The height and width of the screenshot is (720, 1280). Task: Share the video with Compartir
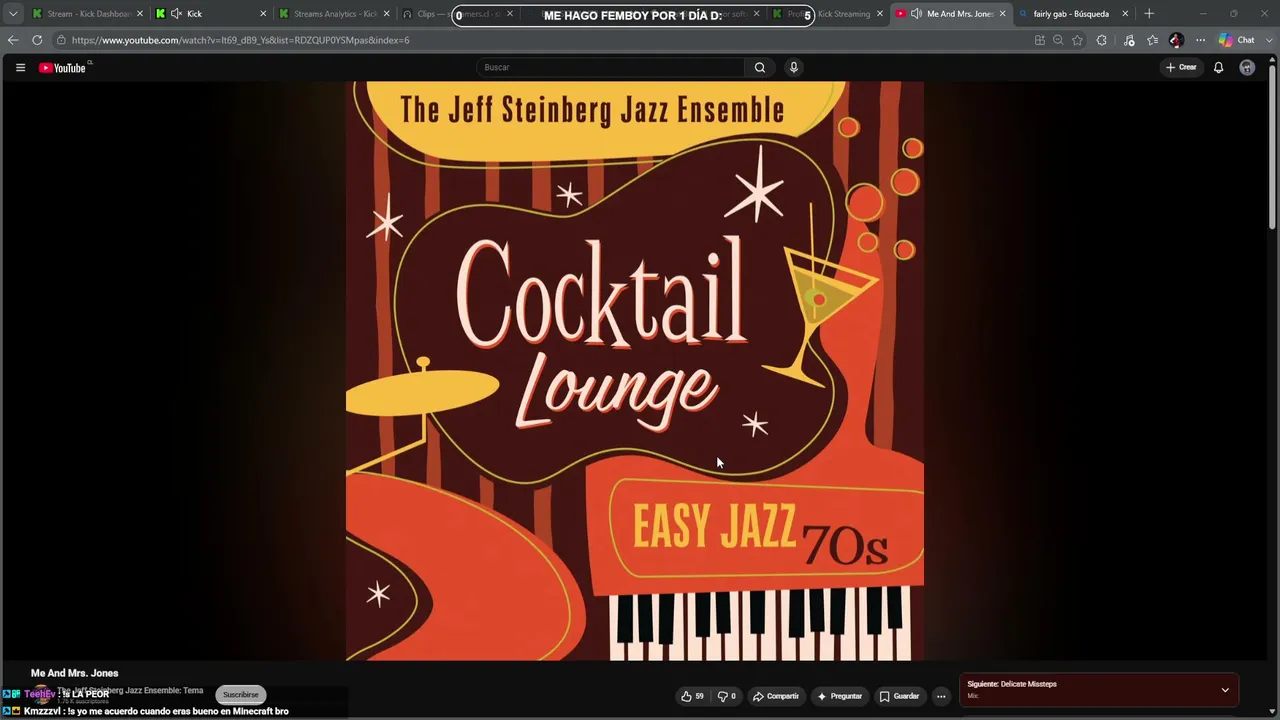[776, 696]
